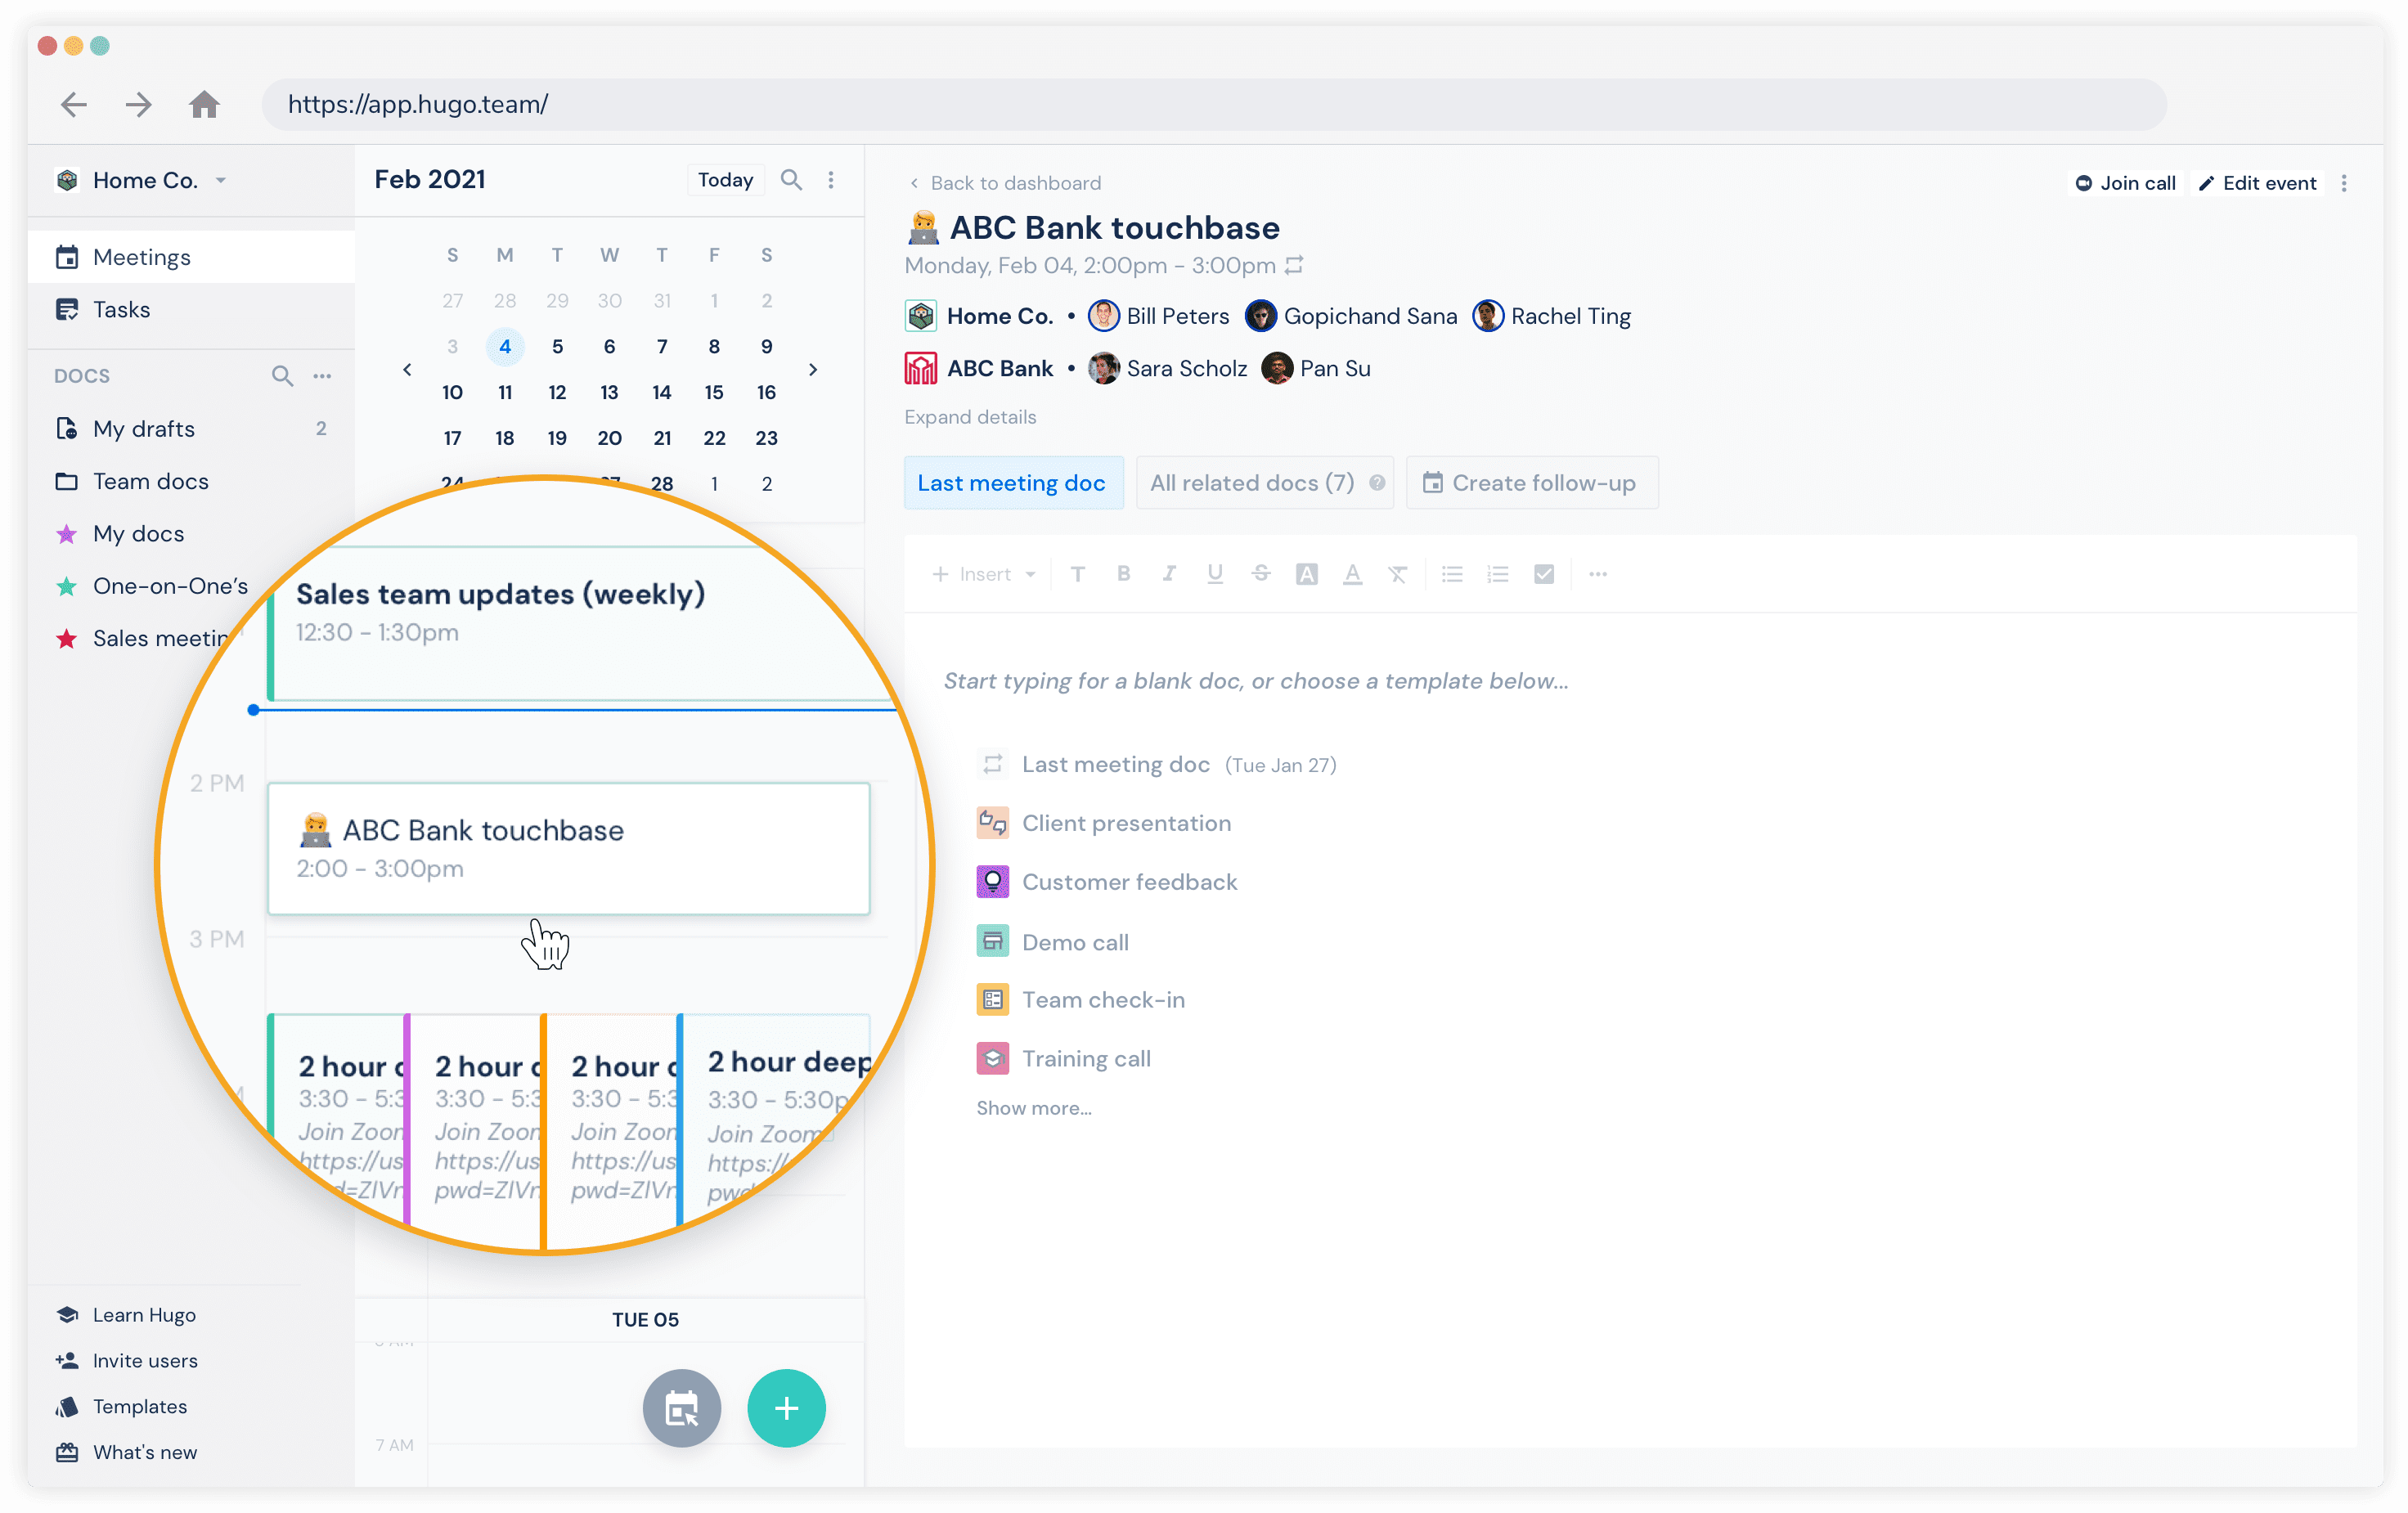Focus the URL address bar
The width and height of the screenshot is (2408, 1513).
click(x=1213, y=104)
